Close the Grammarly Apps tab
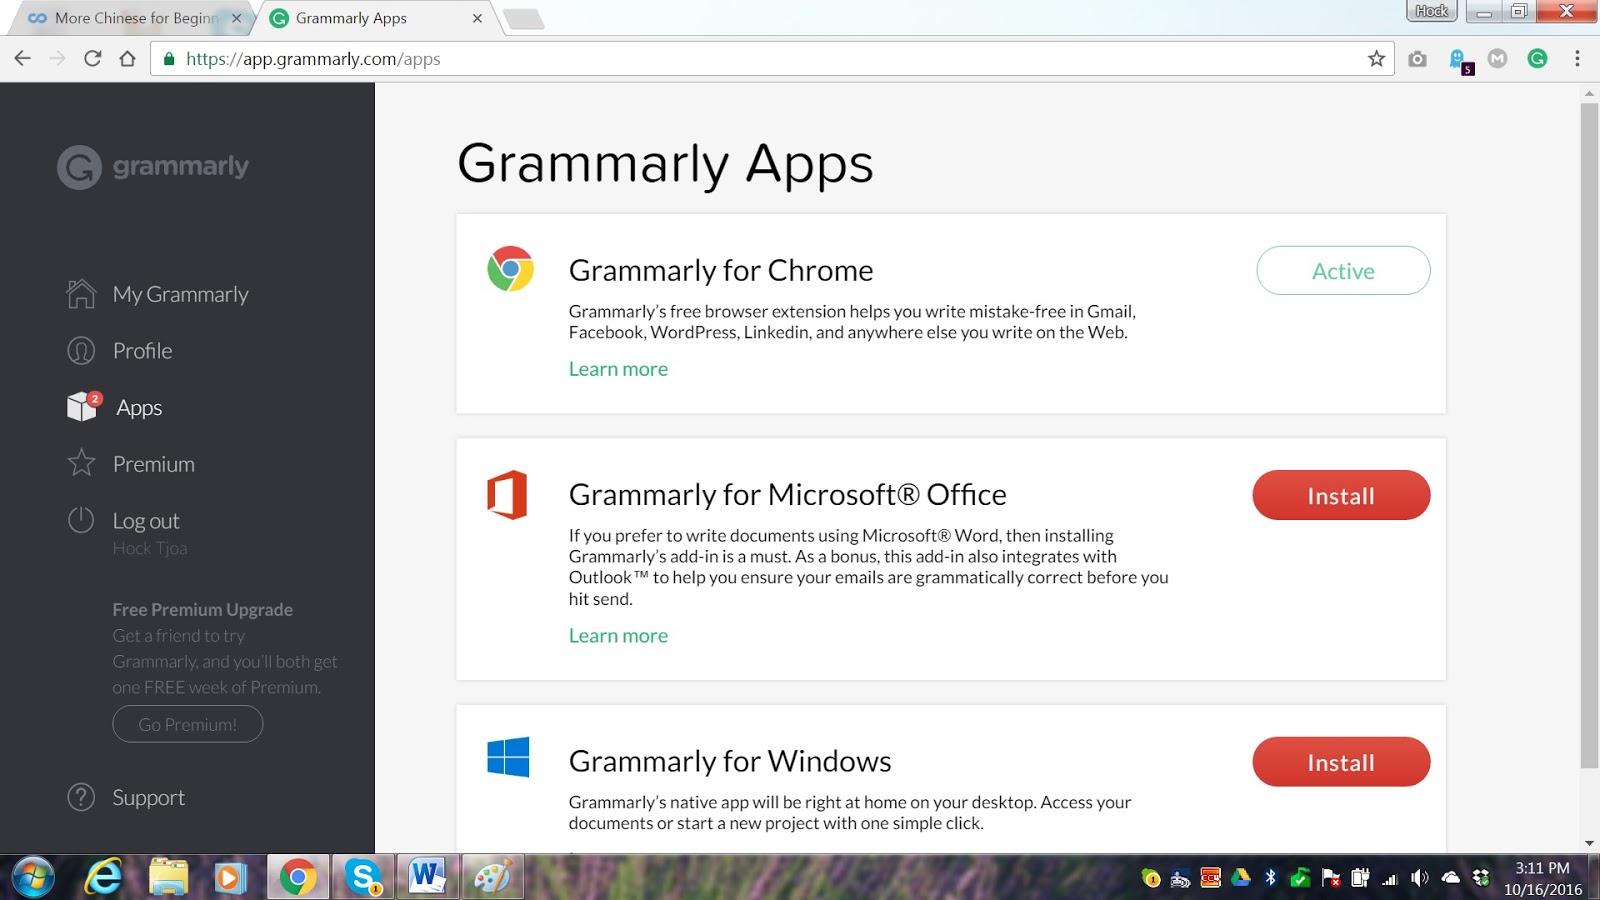The image size is (1600, 900). tap(477, 18)
